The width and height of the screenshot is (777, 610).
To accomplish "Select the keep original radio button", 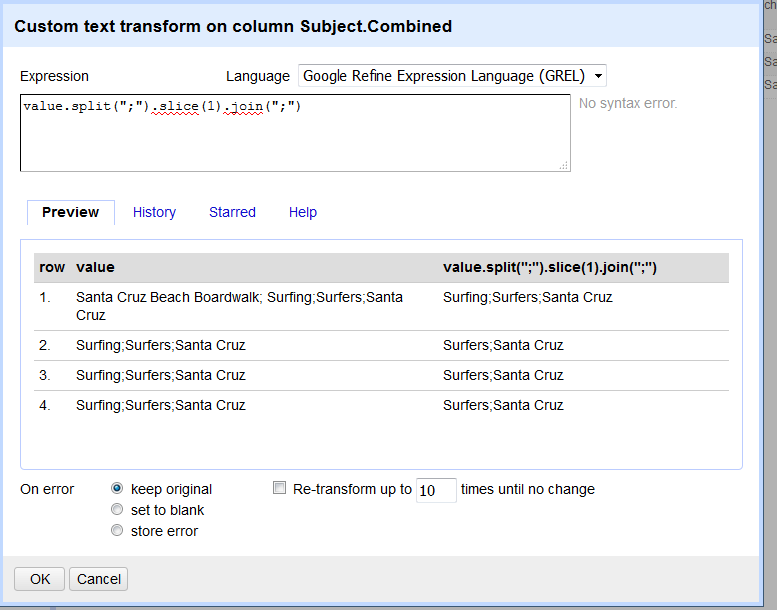I will tap(117, 489).
